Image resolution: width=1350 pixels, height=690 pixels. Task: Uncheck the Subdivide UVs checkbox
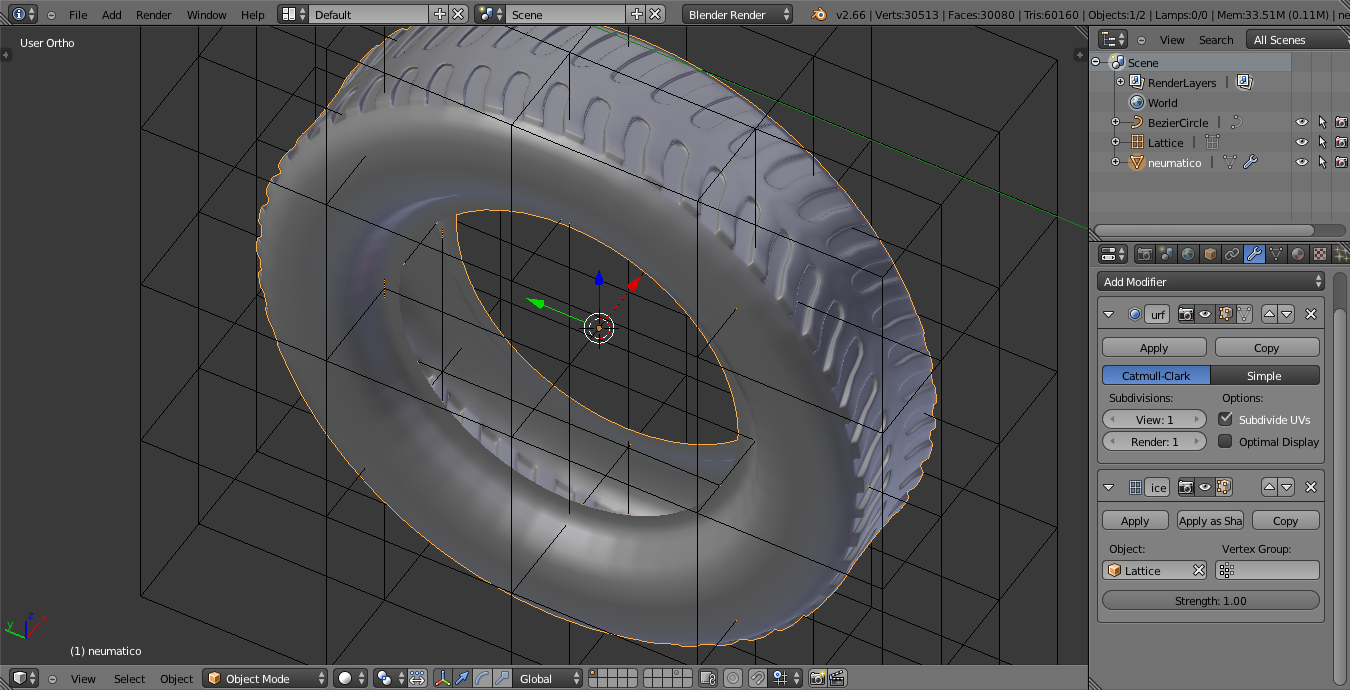point(1225,419)
